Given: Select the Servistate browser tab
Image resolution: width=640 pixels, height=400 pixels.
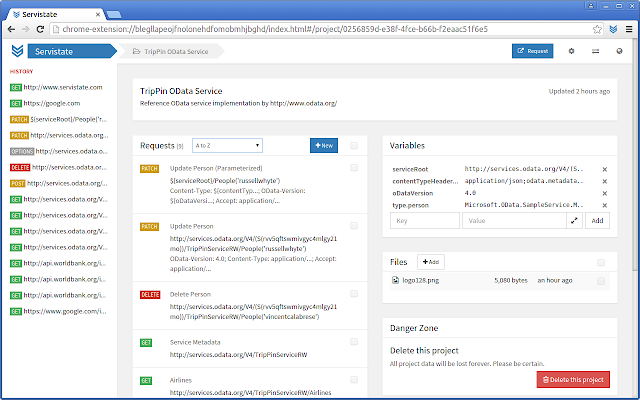Looking at the screenshot, I should (55, 14).
